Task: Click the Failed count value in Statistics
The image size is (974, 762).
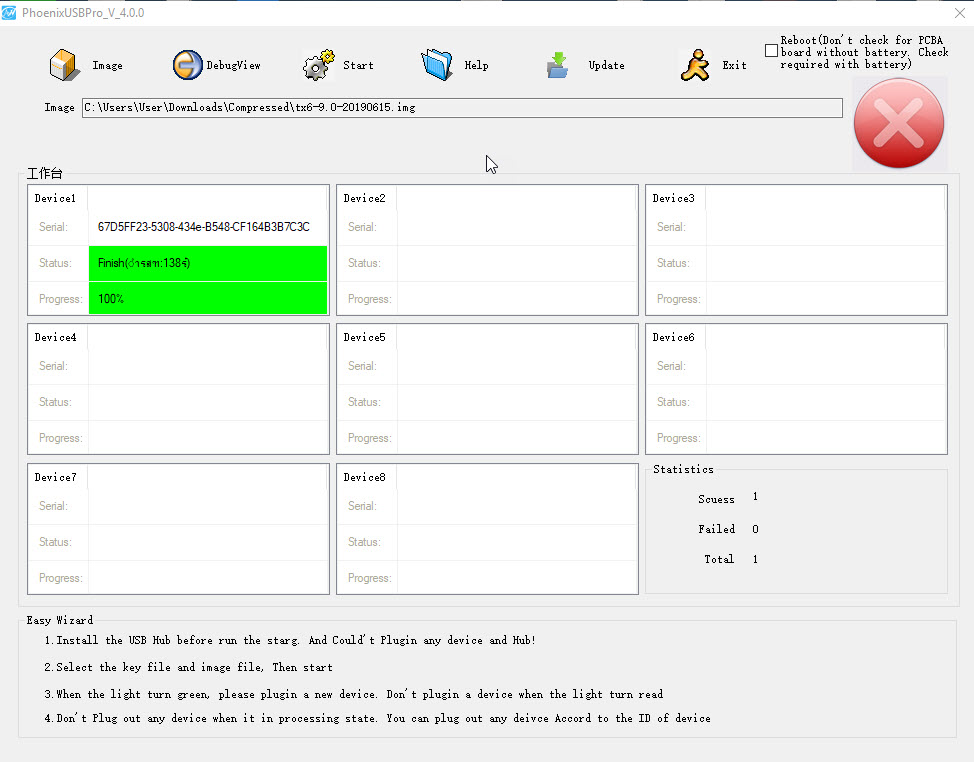Action: tap(755, 529)
